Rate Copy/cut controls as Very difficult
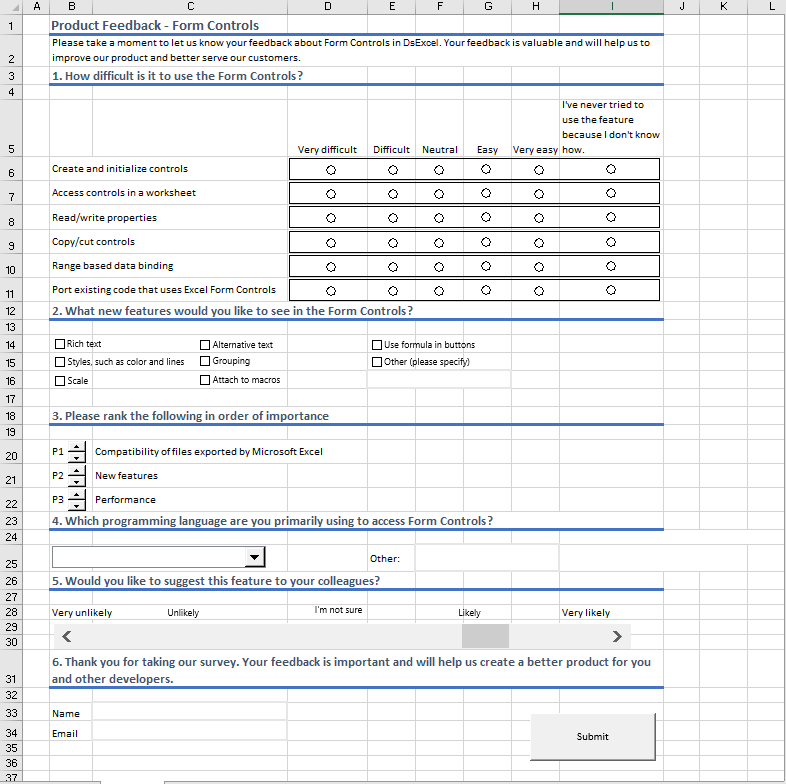Viewport: 786px width, 784px height. 331,243
